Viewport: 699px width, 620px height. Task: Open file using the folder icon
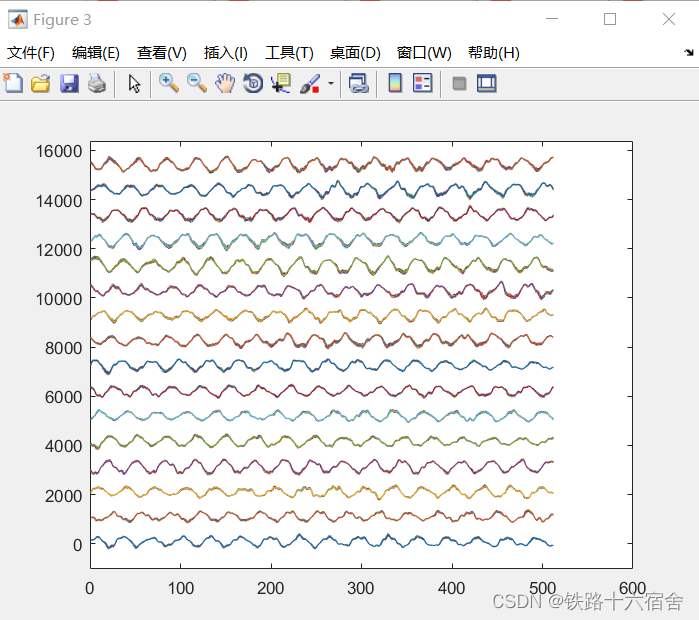pyautogui.click(x=41, y=83)
